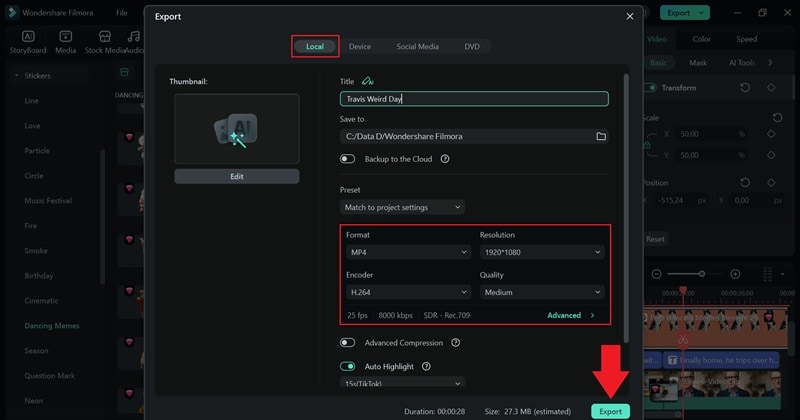Select Birthday sticker category
The height and width of the screenshot is (420, 800).
point(39,276)
